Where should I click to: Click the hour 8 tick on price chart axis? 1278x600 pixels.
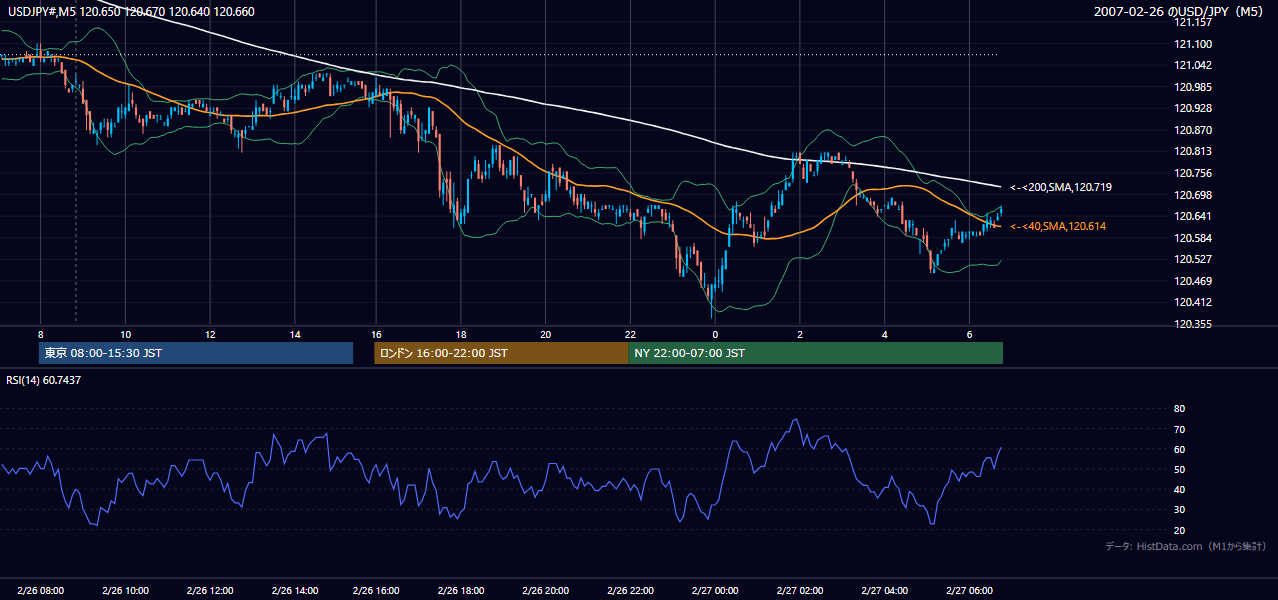click(41, 333)
